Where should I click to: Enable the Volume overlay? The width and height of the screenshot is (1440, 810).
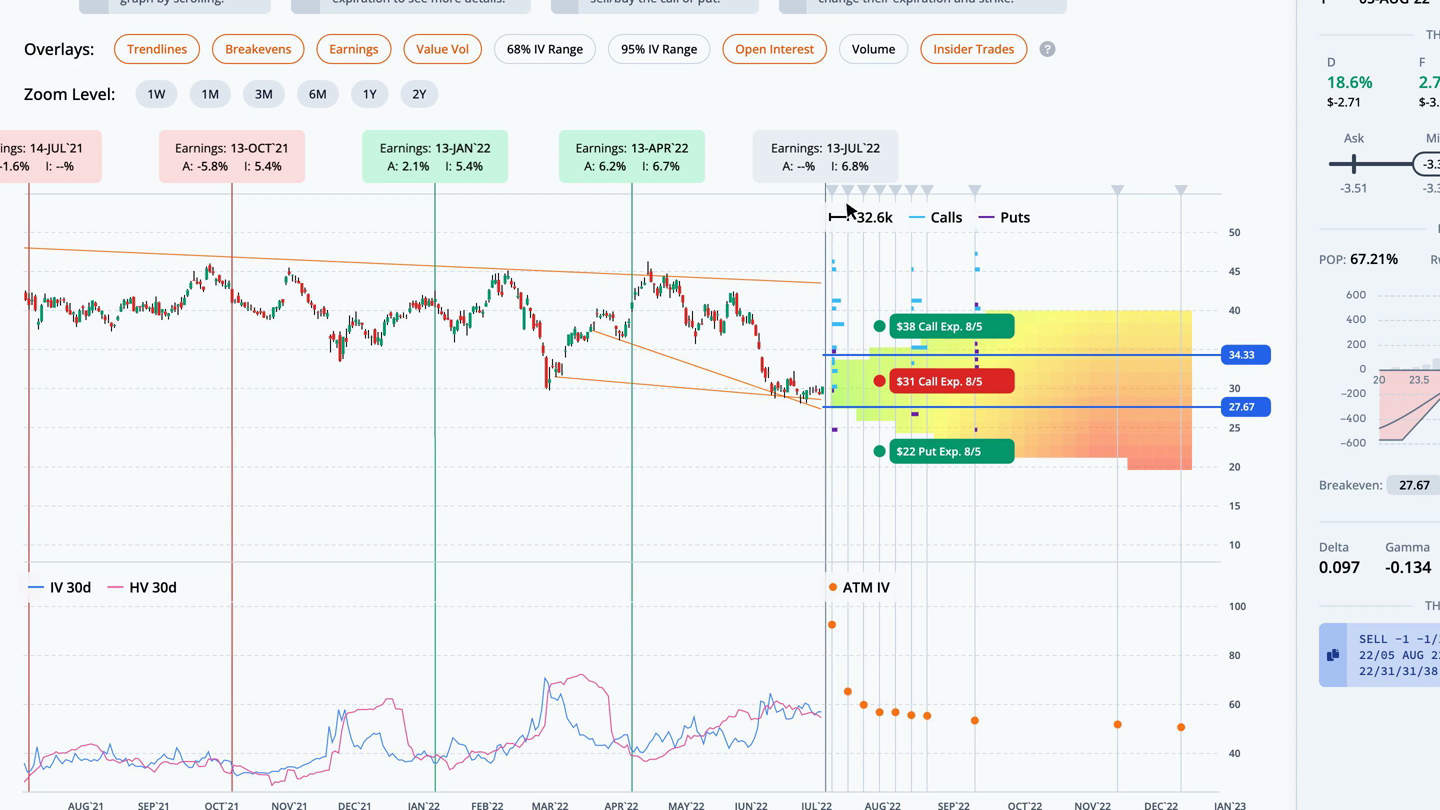tap(873, 49)
